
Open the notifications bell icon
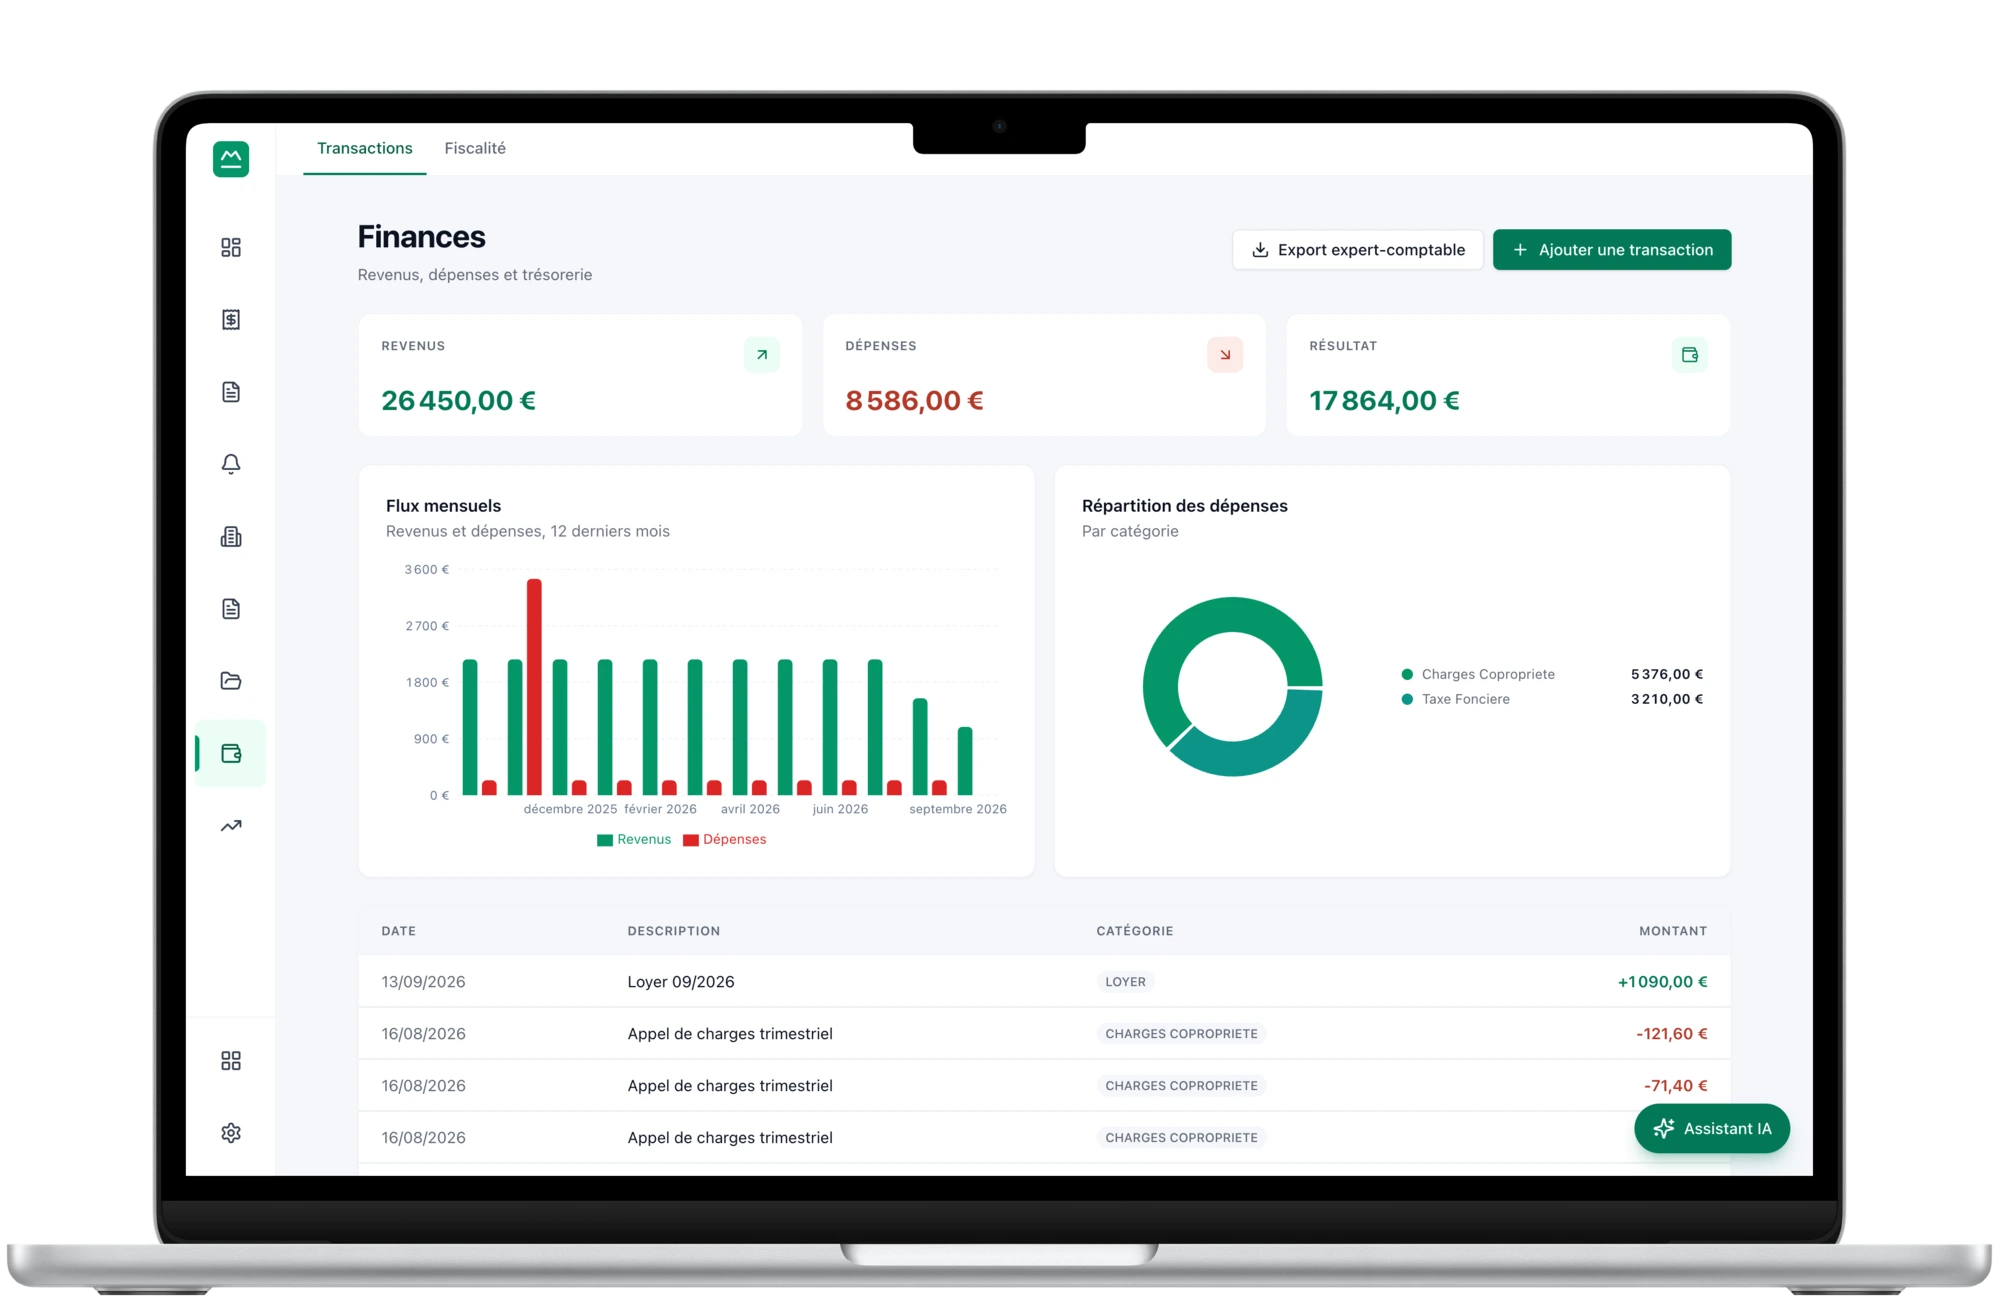click(x=231, y=464)
